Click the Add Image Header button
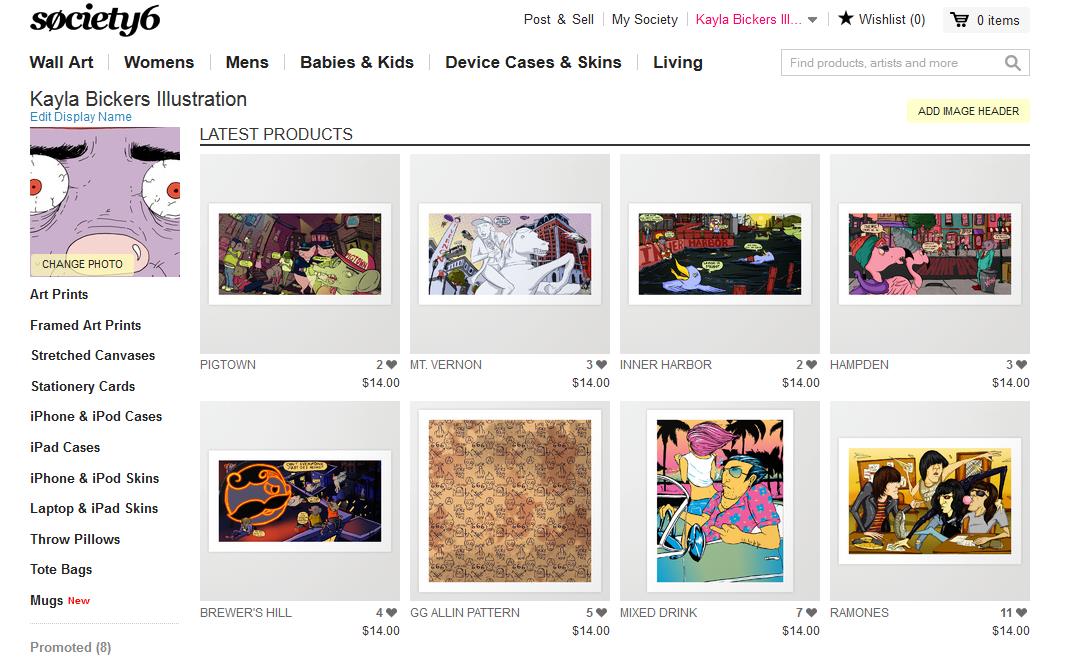Viewport: 1091px width, 663px height. [968, 111]
